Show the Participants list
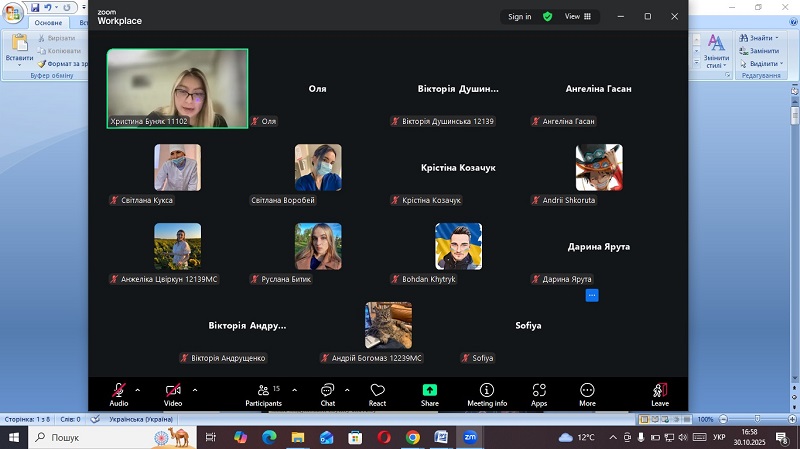 click(264, 394)
